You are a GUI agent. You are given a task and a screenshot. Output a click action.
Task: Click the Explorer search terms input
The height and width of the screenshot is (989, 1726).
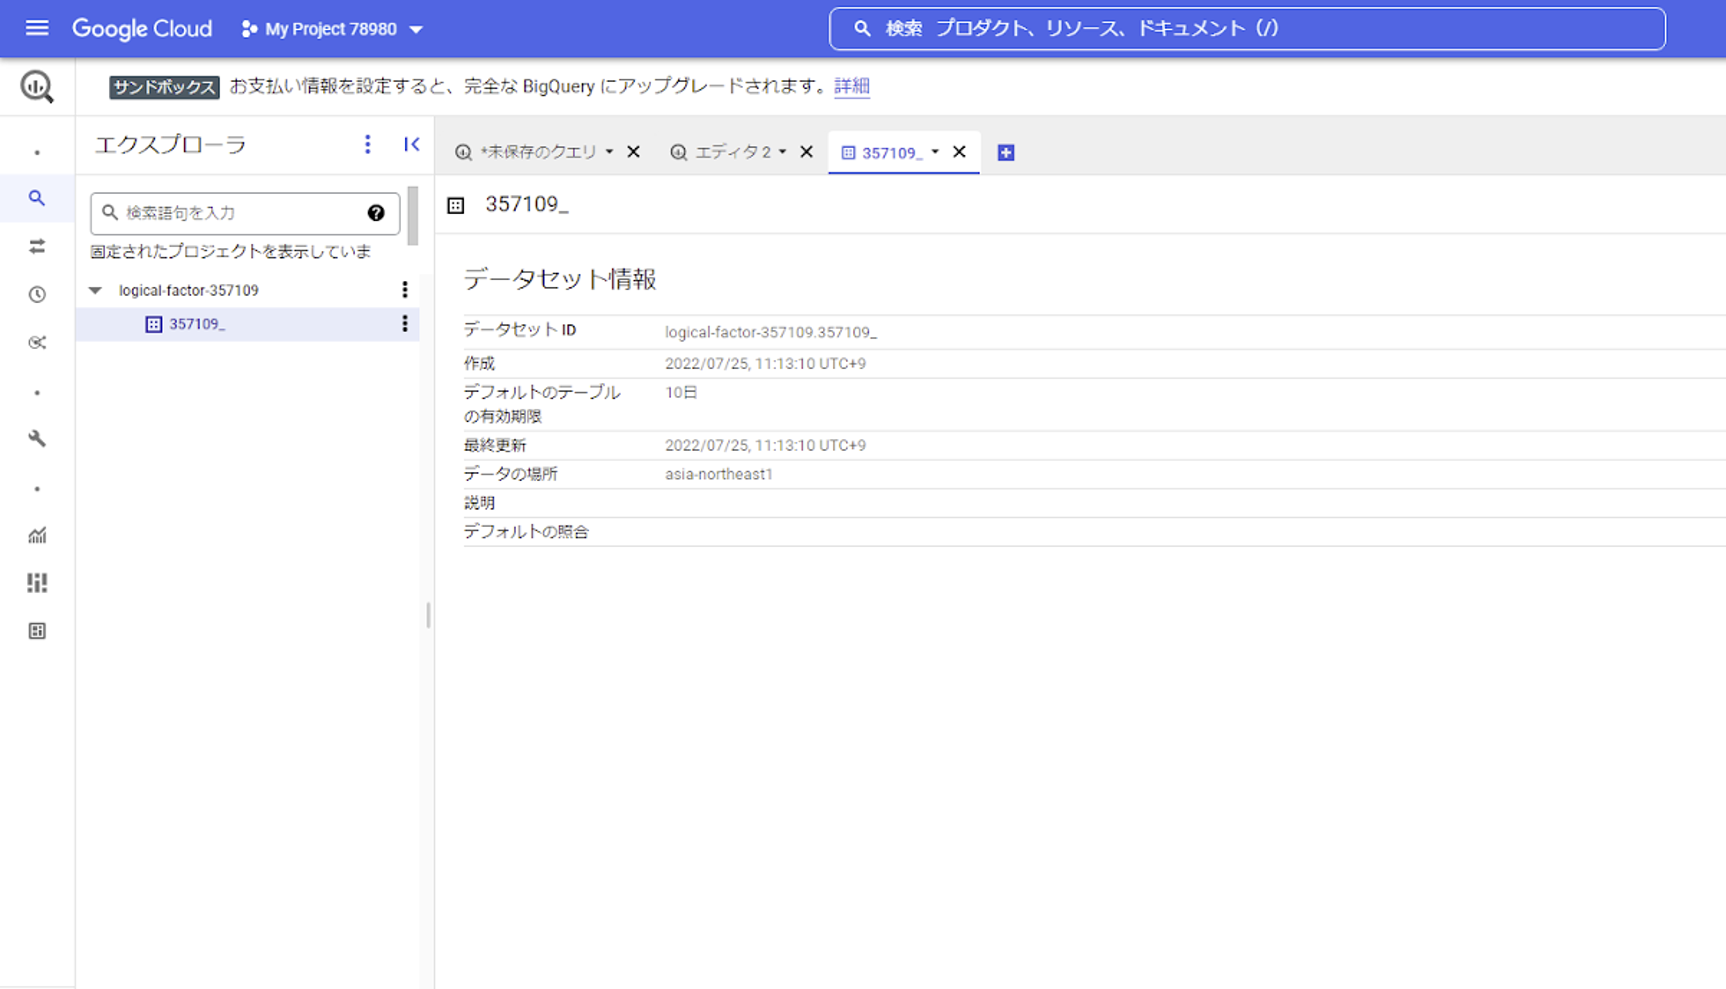245,213
